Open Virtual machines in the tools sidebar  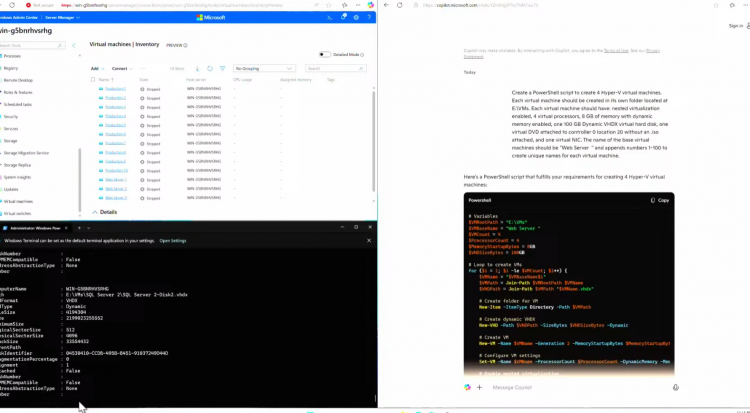18,201
